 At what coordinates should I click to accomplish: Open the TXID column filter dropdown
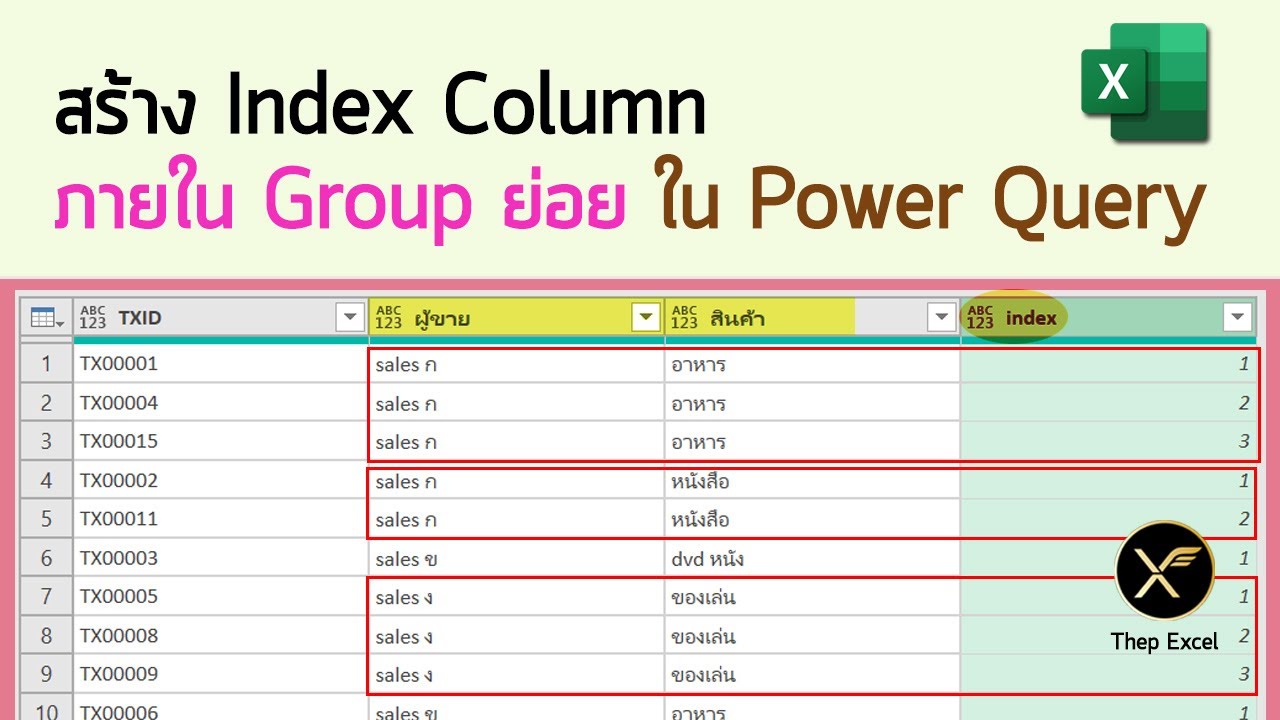(x=350, y=318)
